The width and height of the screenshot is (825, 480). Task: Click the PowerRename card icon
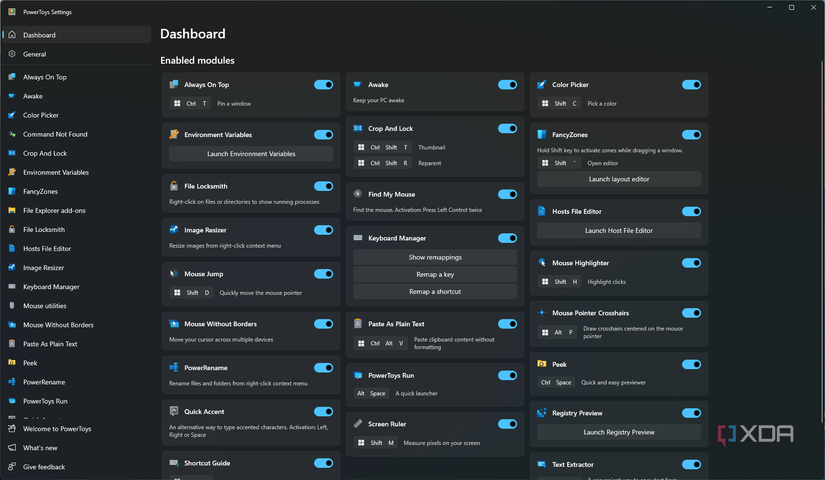174,367
